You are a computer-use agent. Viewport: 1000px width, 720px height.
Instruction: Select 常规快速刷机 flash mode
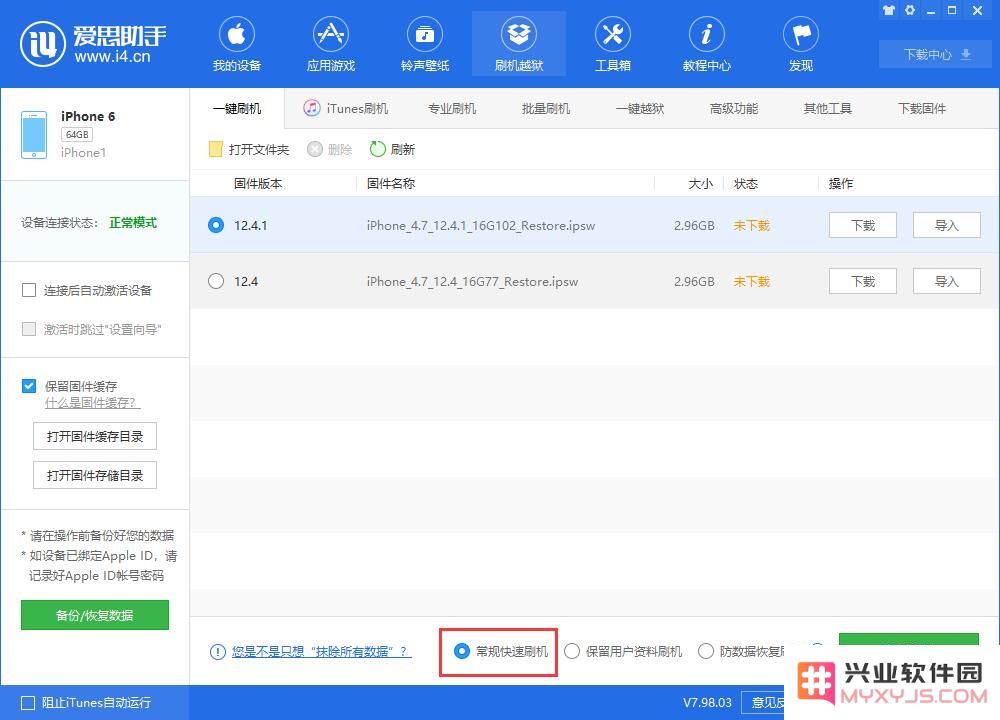462,651
